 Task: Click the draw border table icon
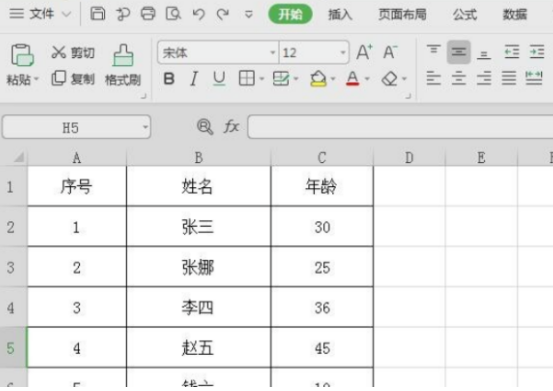281,78
